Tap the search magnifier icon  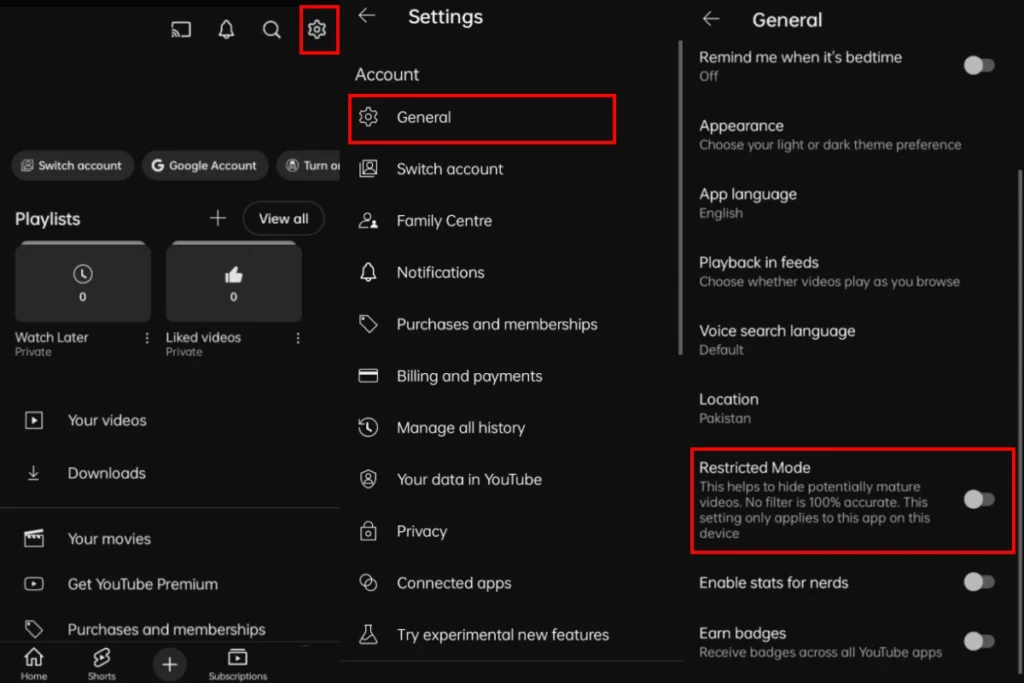[271, 30]
